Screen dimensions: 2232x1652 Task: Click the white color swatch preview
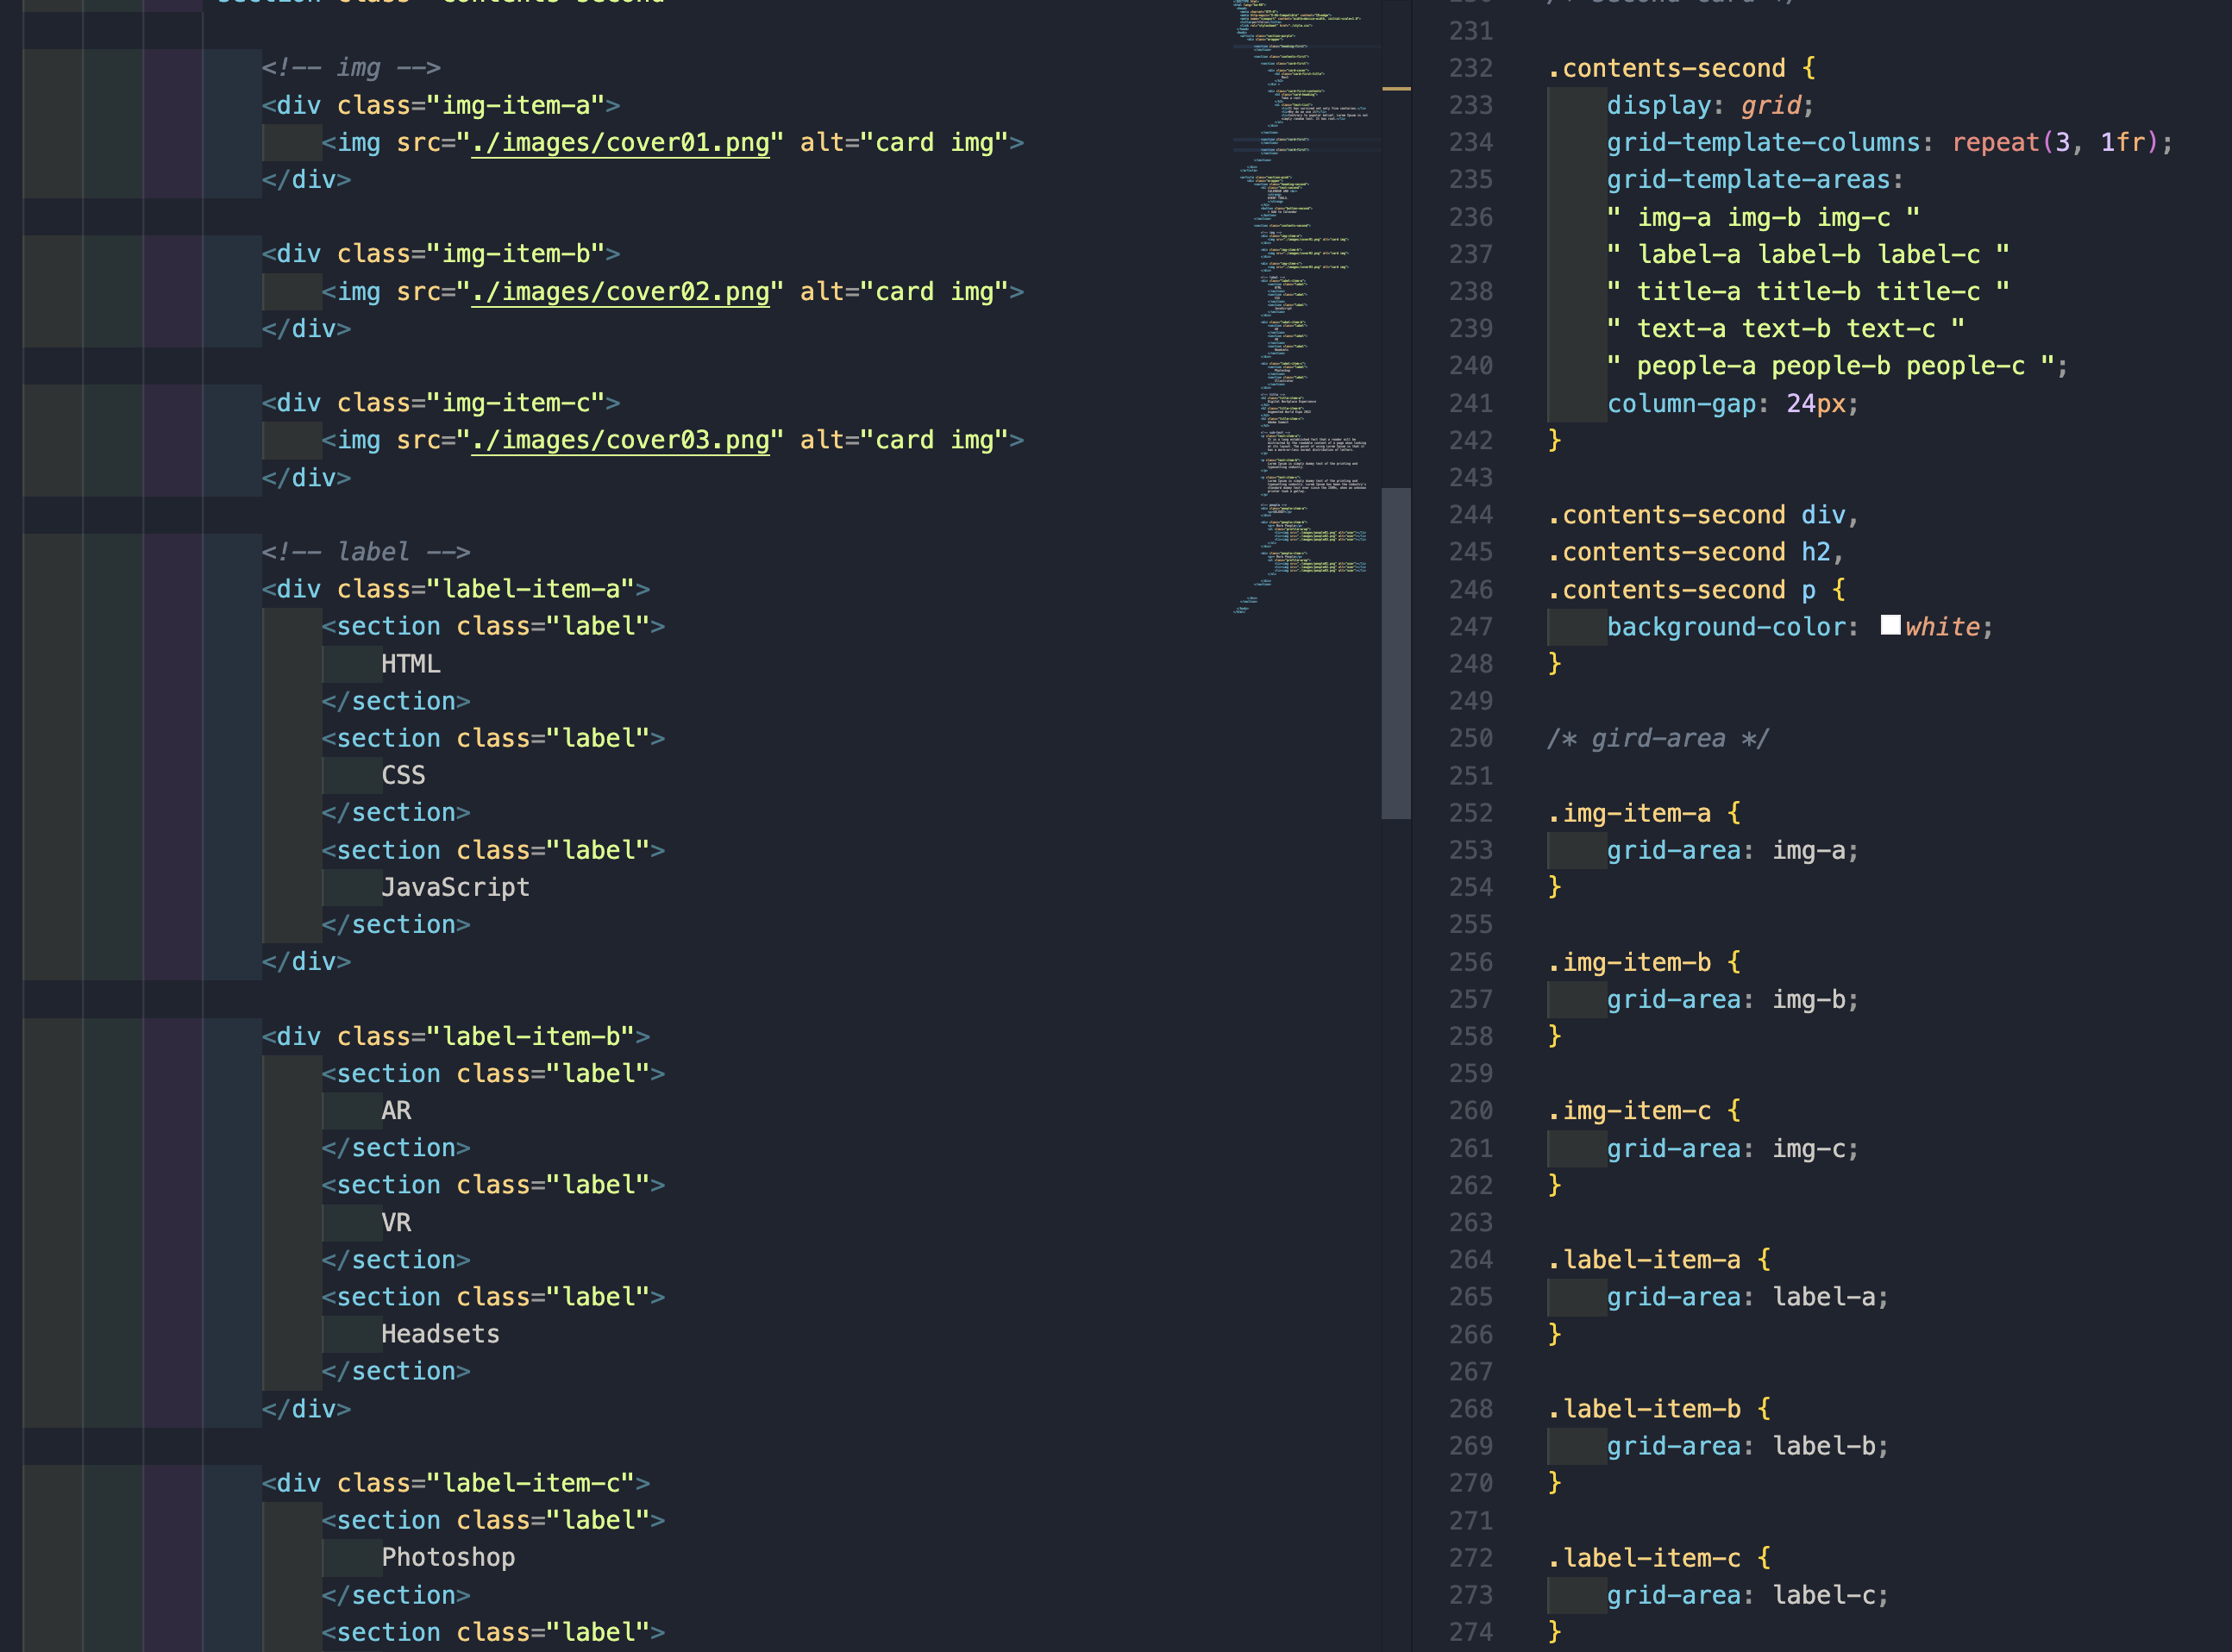pyautogui.click(x=1890, y=626)
